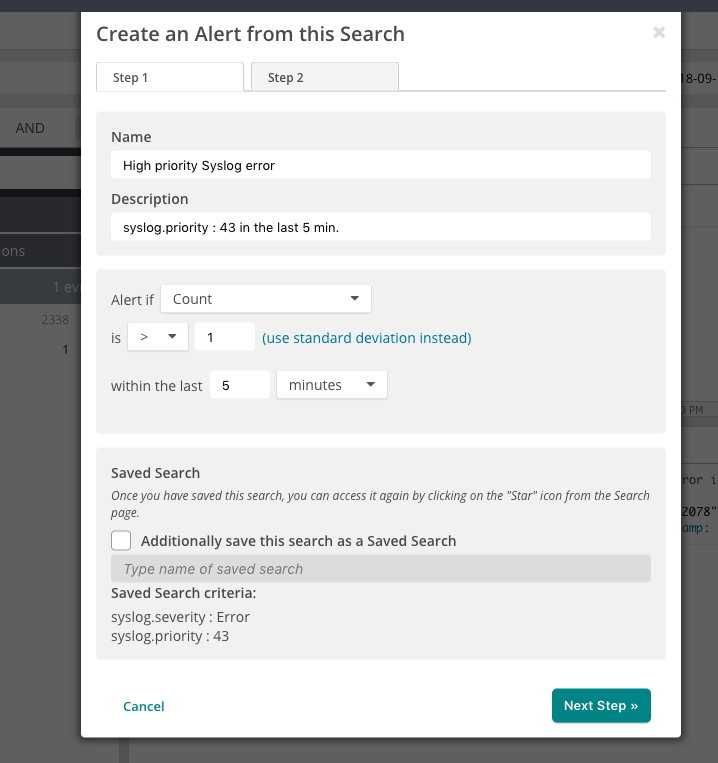Image resolution: width=718 pixels, height=763 pixels.
Task: Click the Name field label
Action: click(x=131, y=137)
